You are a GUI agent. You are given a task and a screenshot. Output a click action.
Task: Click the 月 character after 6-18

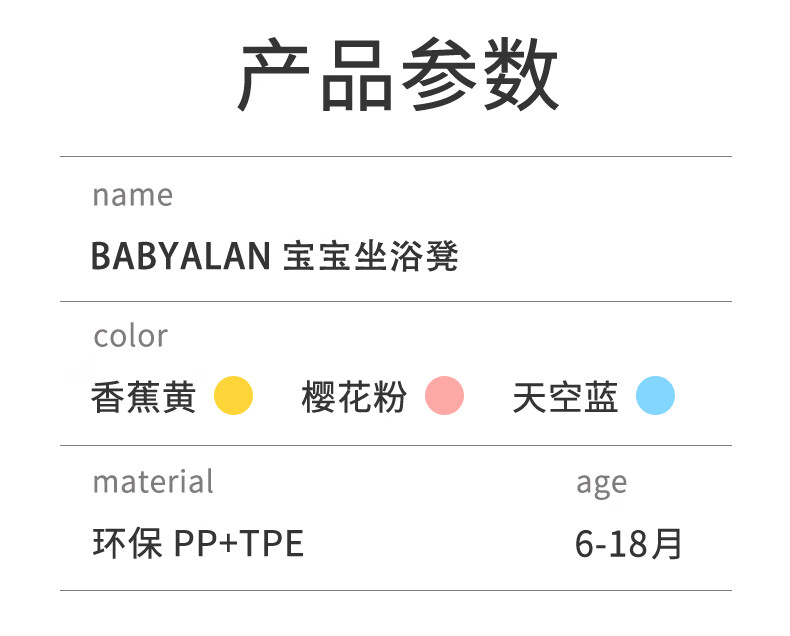667,543
